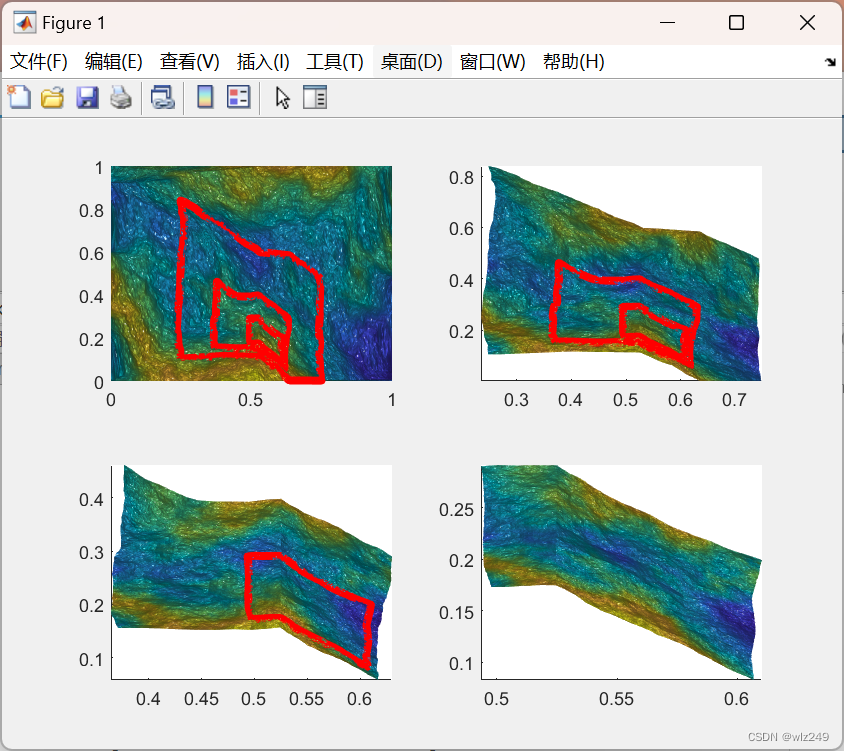Insert a colorbar using the toolbar icon
844x751 pixels.
[205, 97]
